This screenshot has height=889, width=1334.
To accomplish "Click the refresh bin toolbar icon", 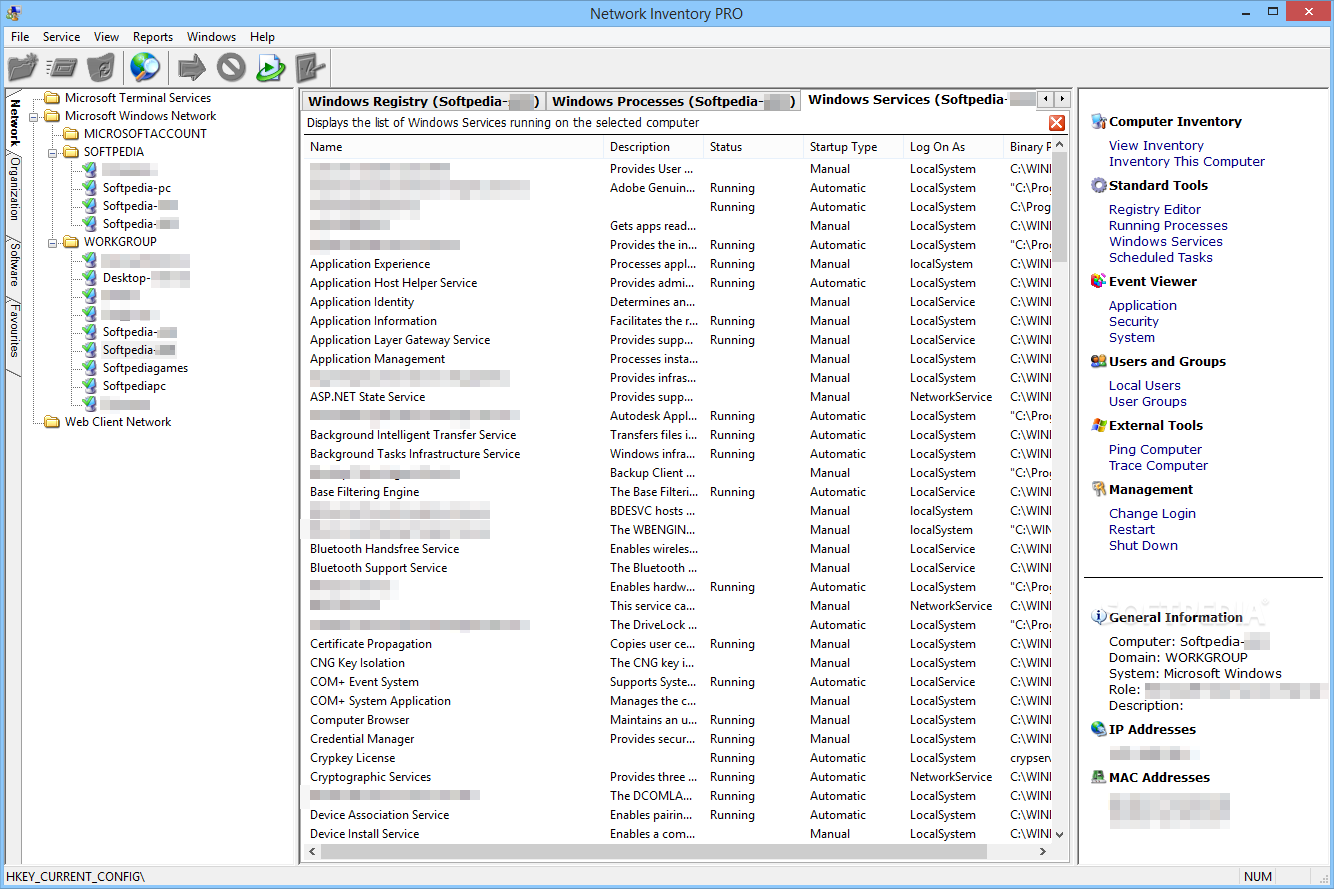I will click(x=100, y=68).
